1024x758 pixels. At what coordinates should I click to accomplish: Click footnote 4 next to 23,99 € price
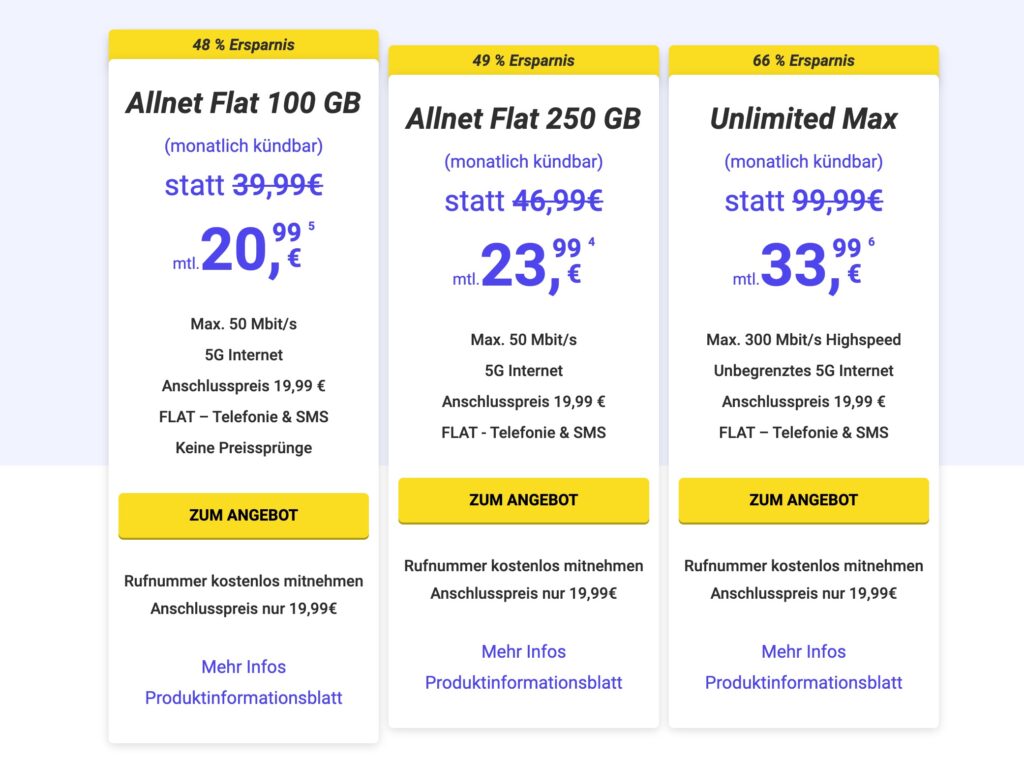(591, 242)
